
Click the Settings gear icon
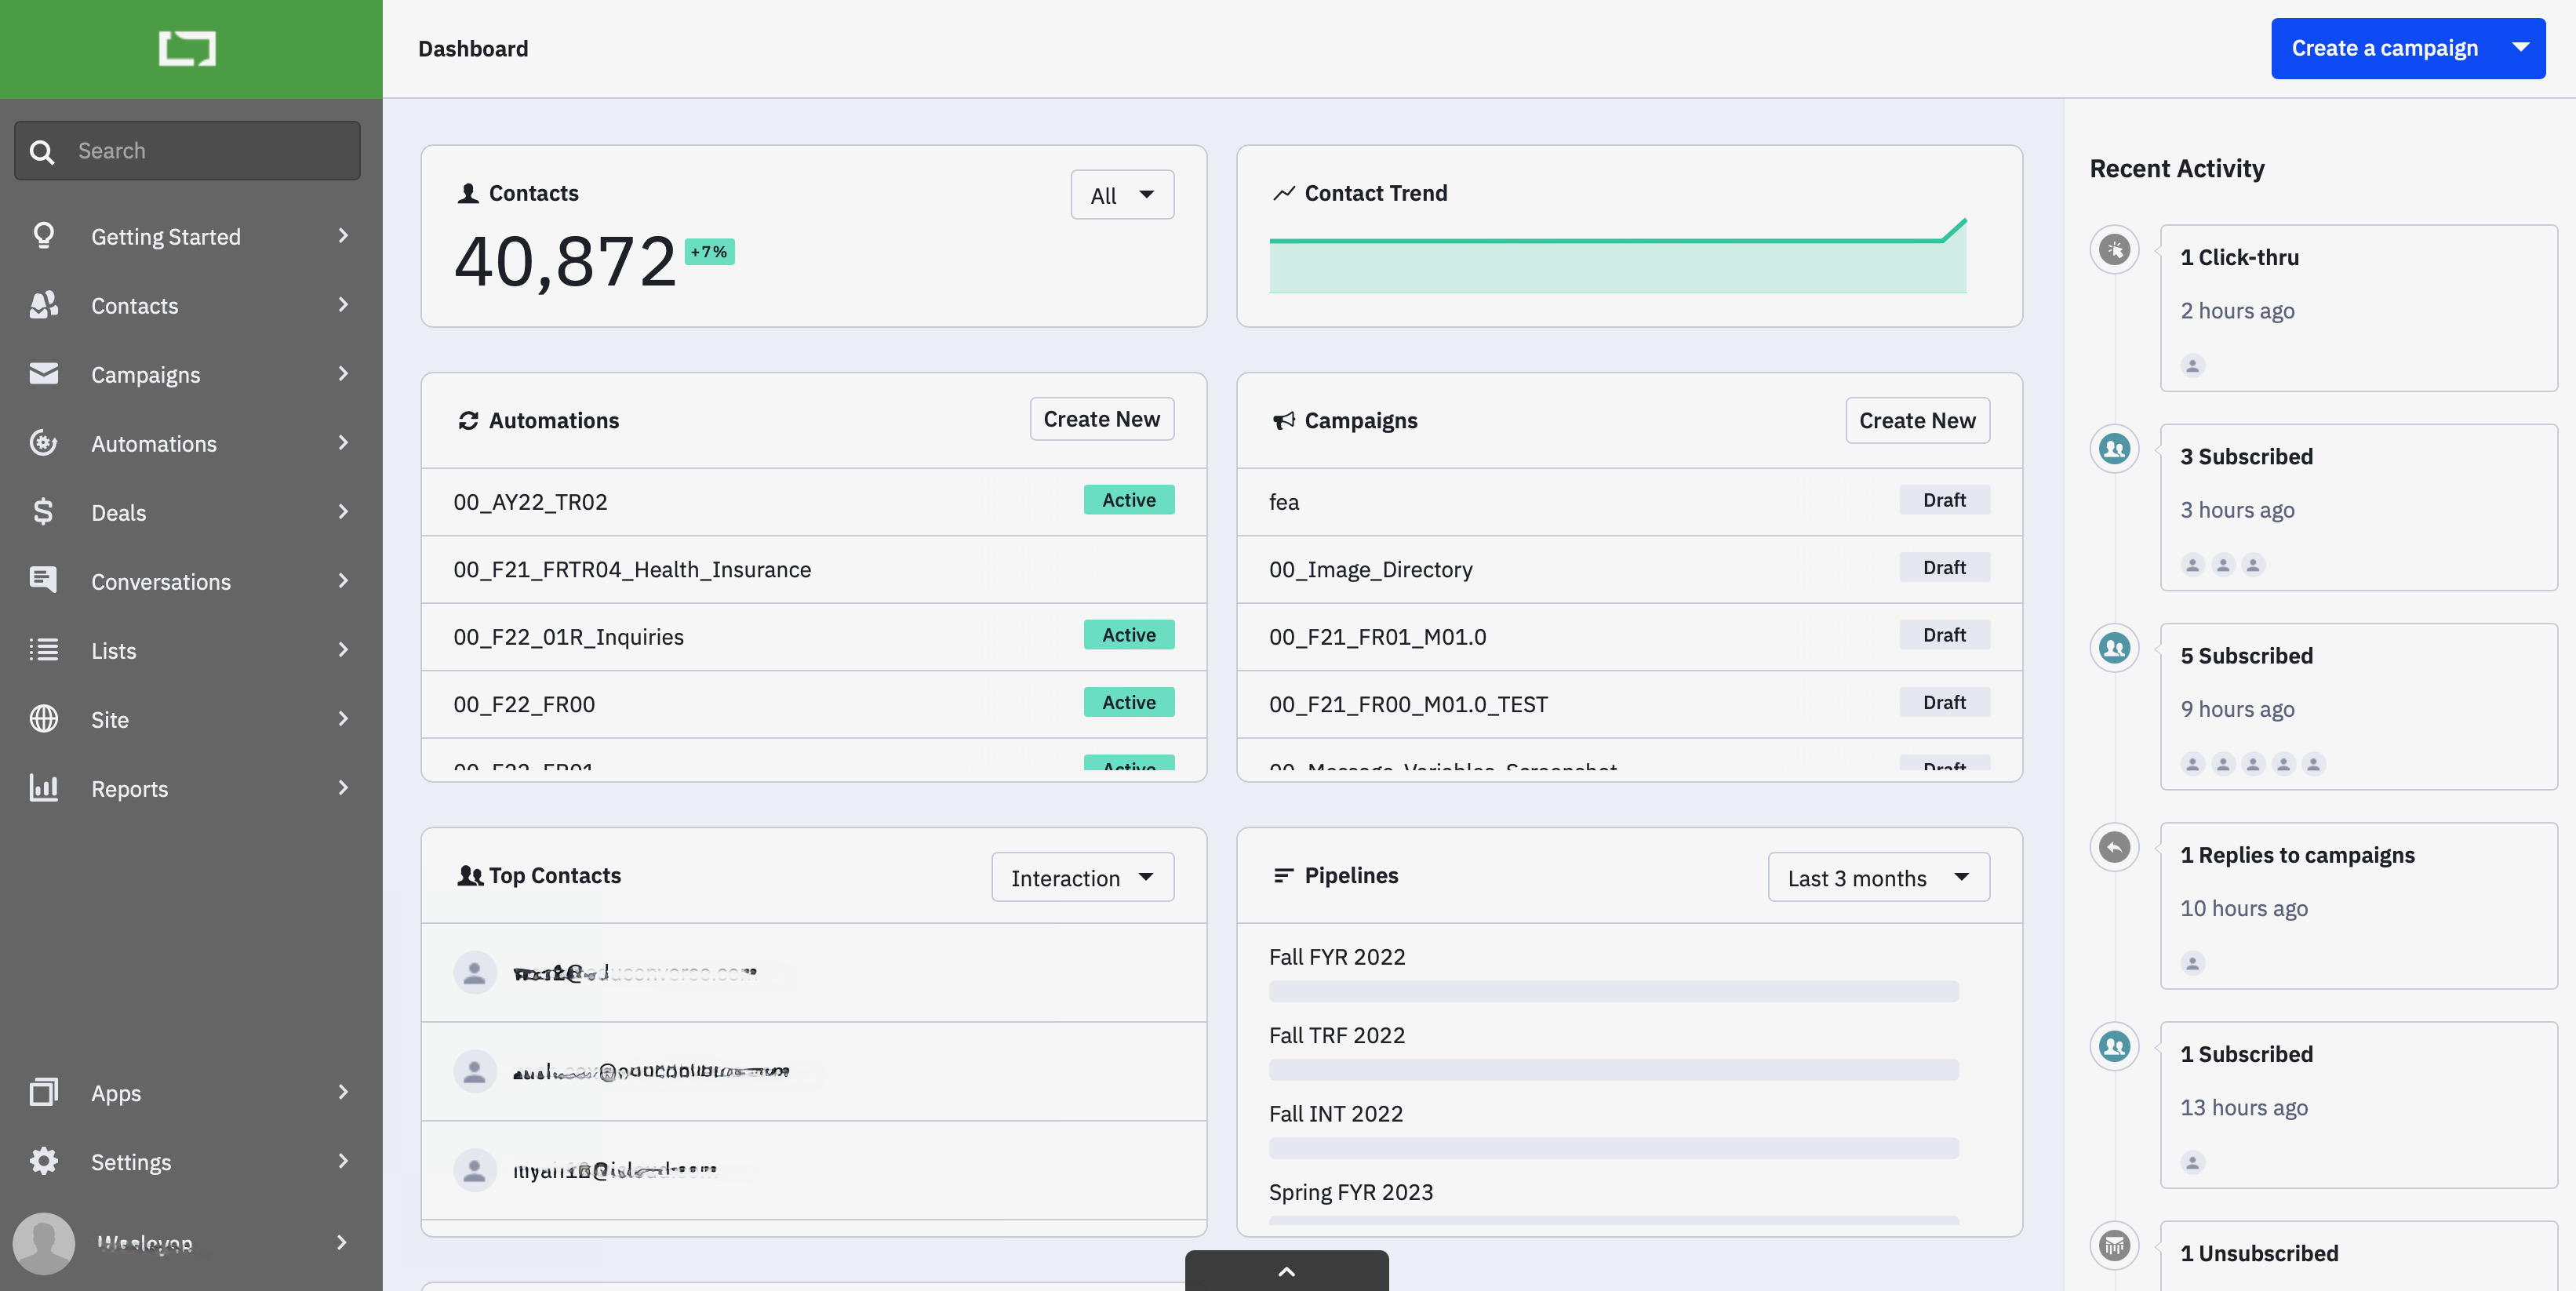pyautogui.click(x=43, y=1161)
